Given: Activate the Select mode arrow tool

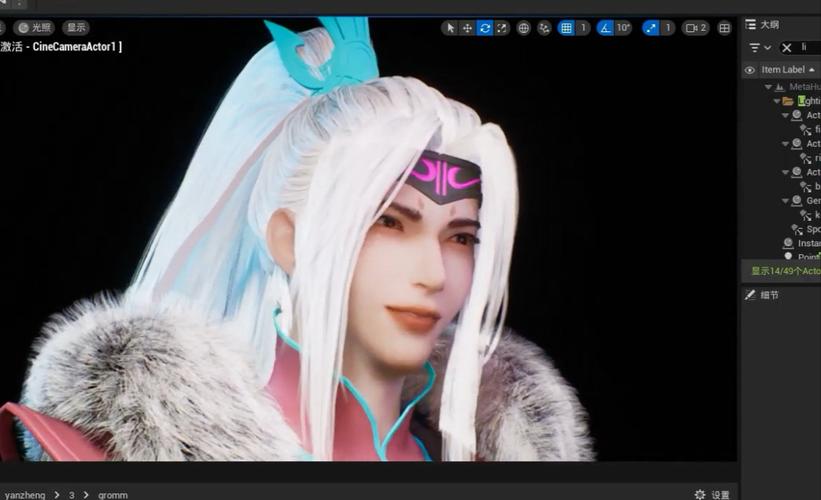Looking at the screenshot, I should (450, 28).
